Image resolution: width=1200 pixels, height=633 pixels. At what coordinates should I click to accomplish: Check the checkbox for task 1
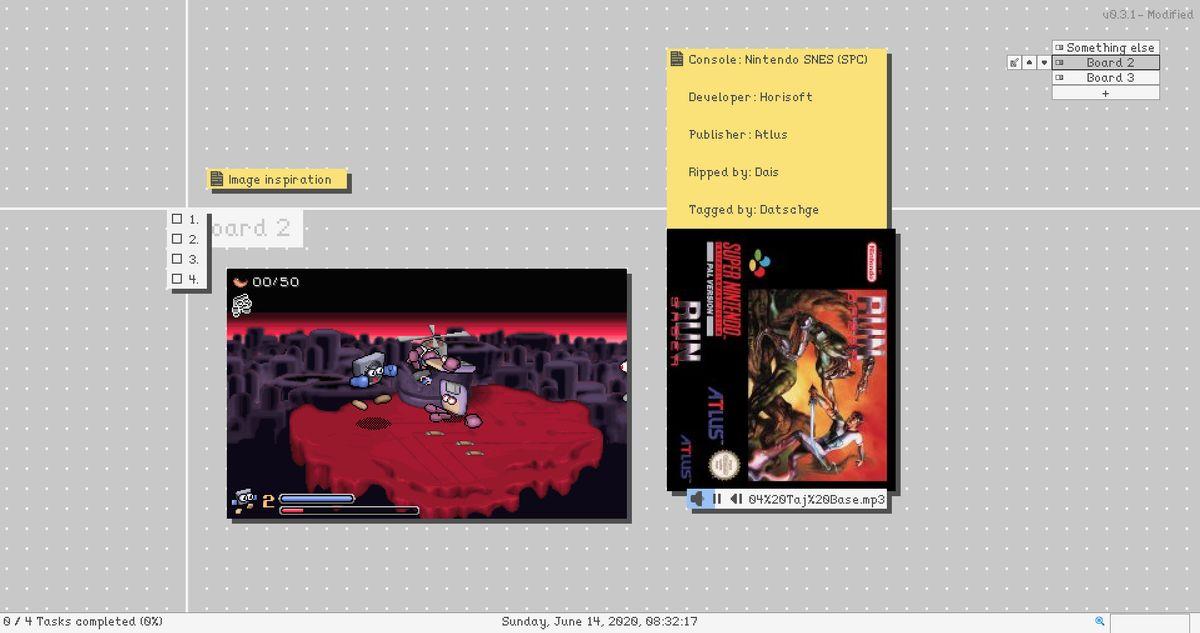[x=177, y=219]
